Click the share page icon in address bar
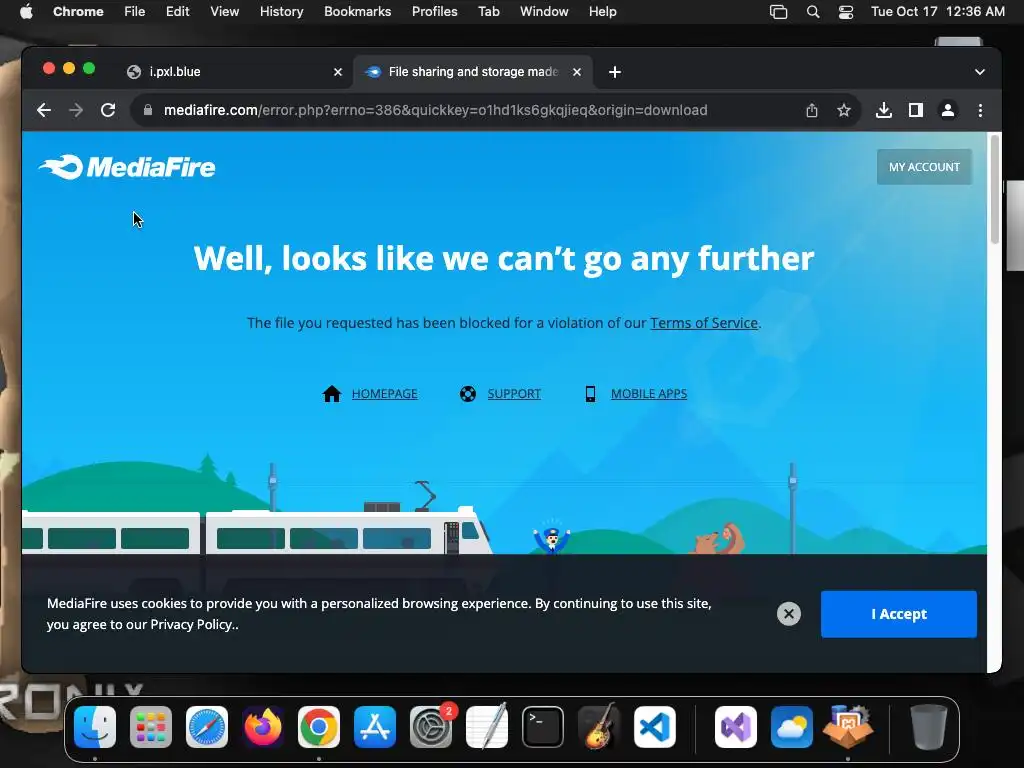 (812, 110)
